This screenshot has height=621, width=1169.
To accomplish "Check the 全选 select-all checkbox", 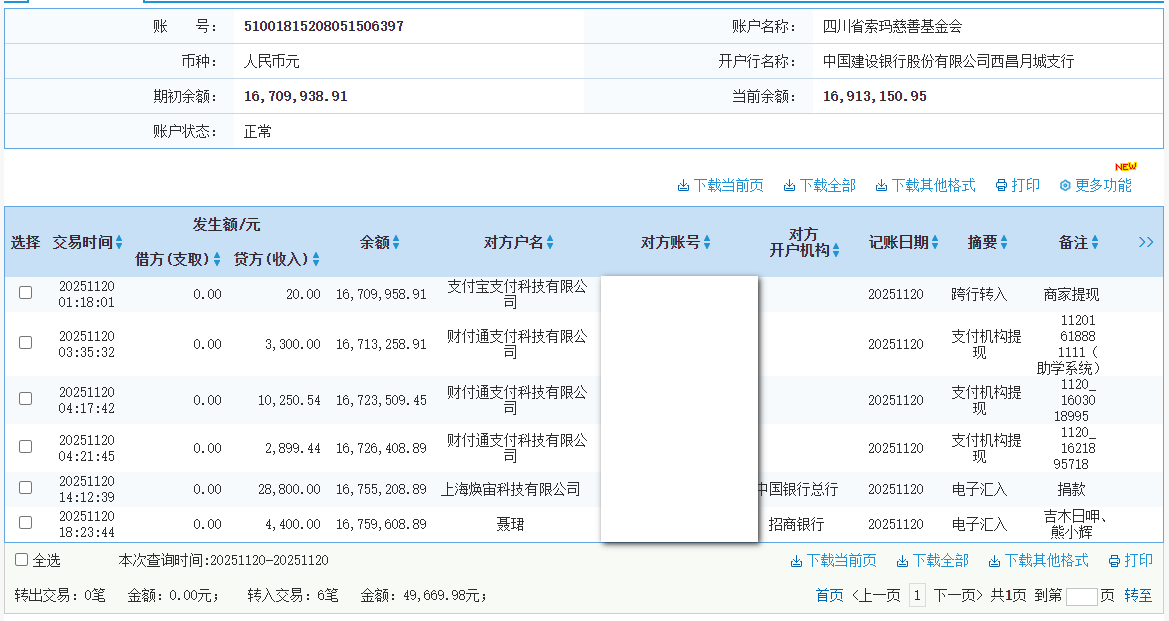I will pos(20,561).
